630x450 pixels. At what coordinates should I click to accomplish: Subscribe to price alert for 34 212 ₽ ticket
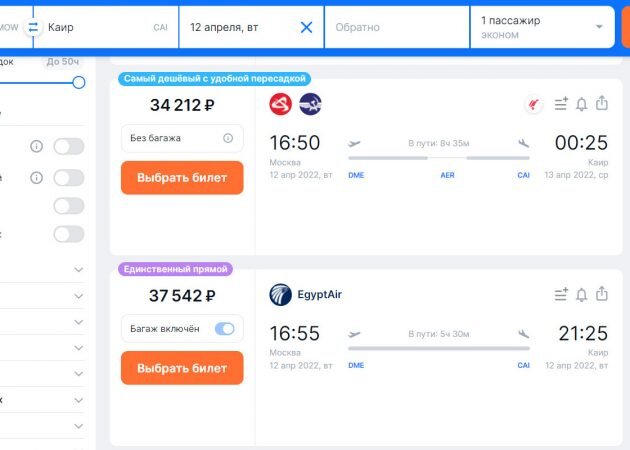pos(581,104)
